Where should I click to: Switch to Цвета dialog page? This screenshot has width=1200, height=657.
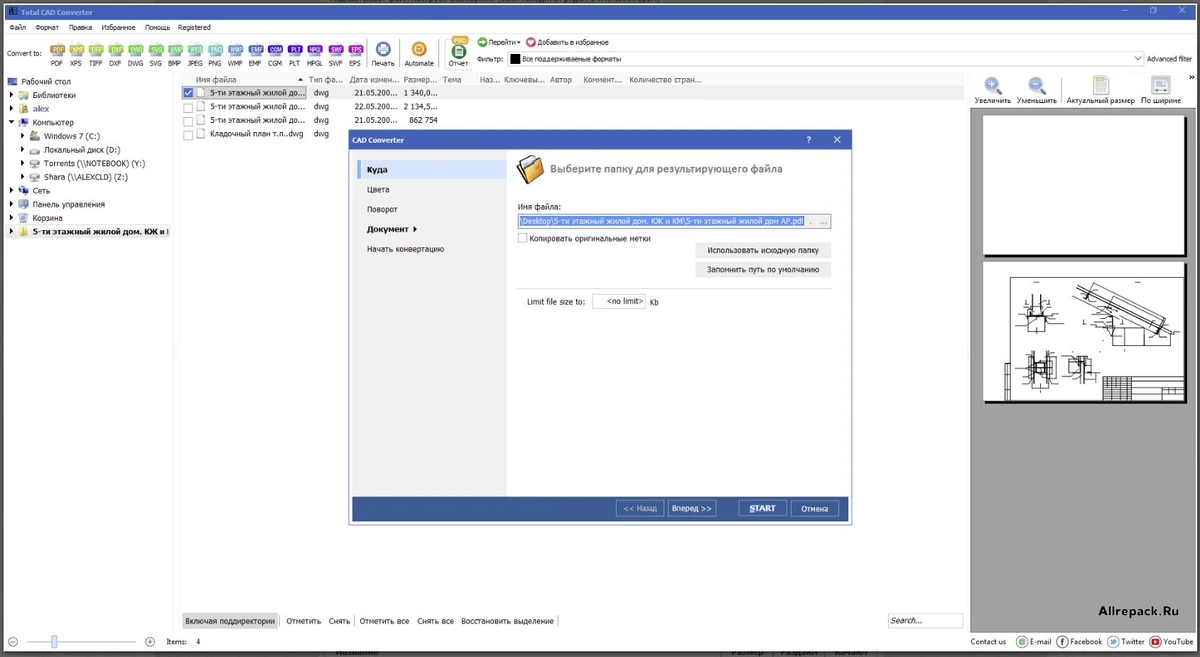coord(378,189)
